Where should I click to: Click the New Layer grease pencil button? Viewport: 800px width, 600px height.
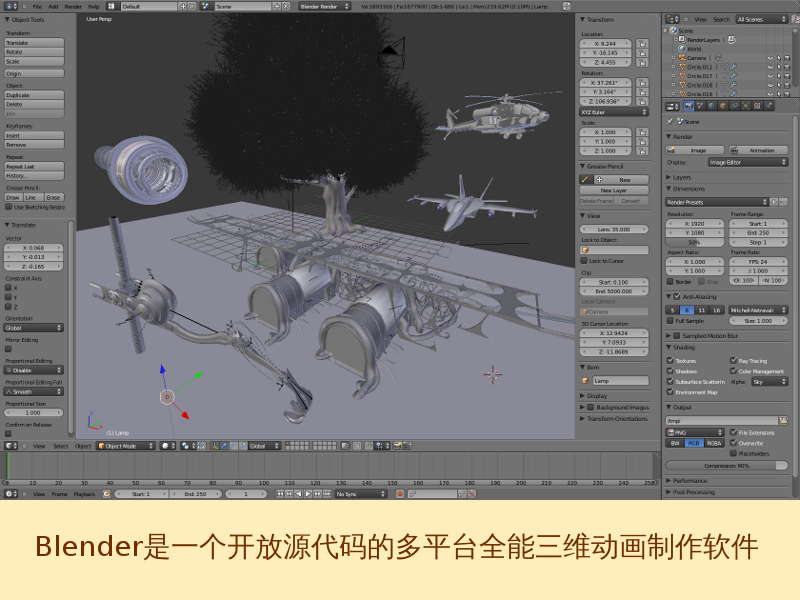614,190
